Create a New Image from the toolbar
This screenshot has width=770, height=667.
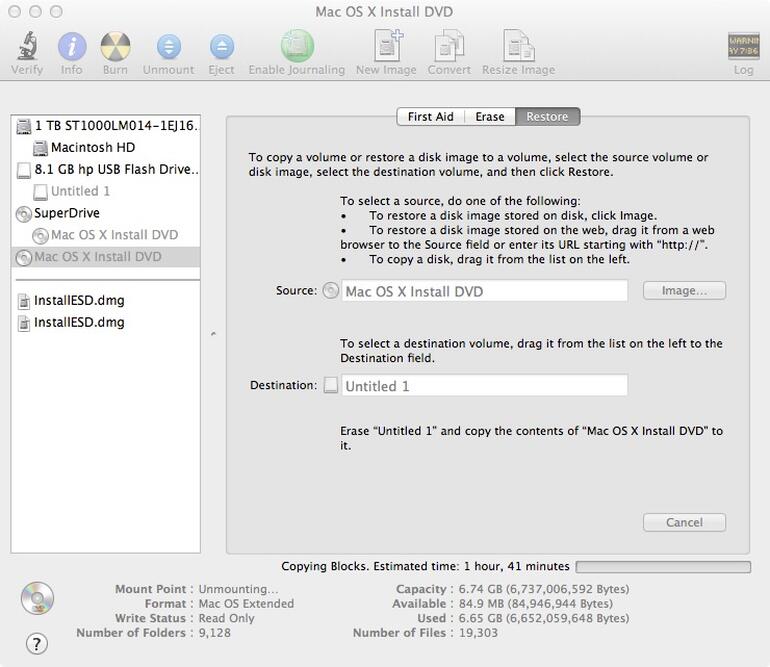[x=386, y=45]
